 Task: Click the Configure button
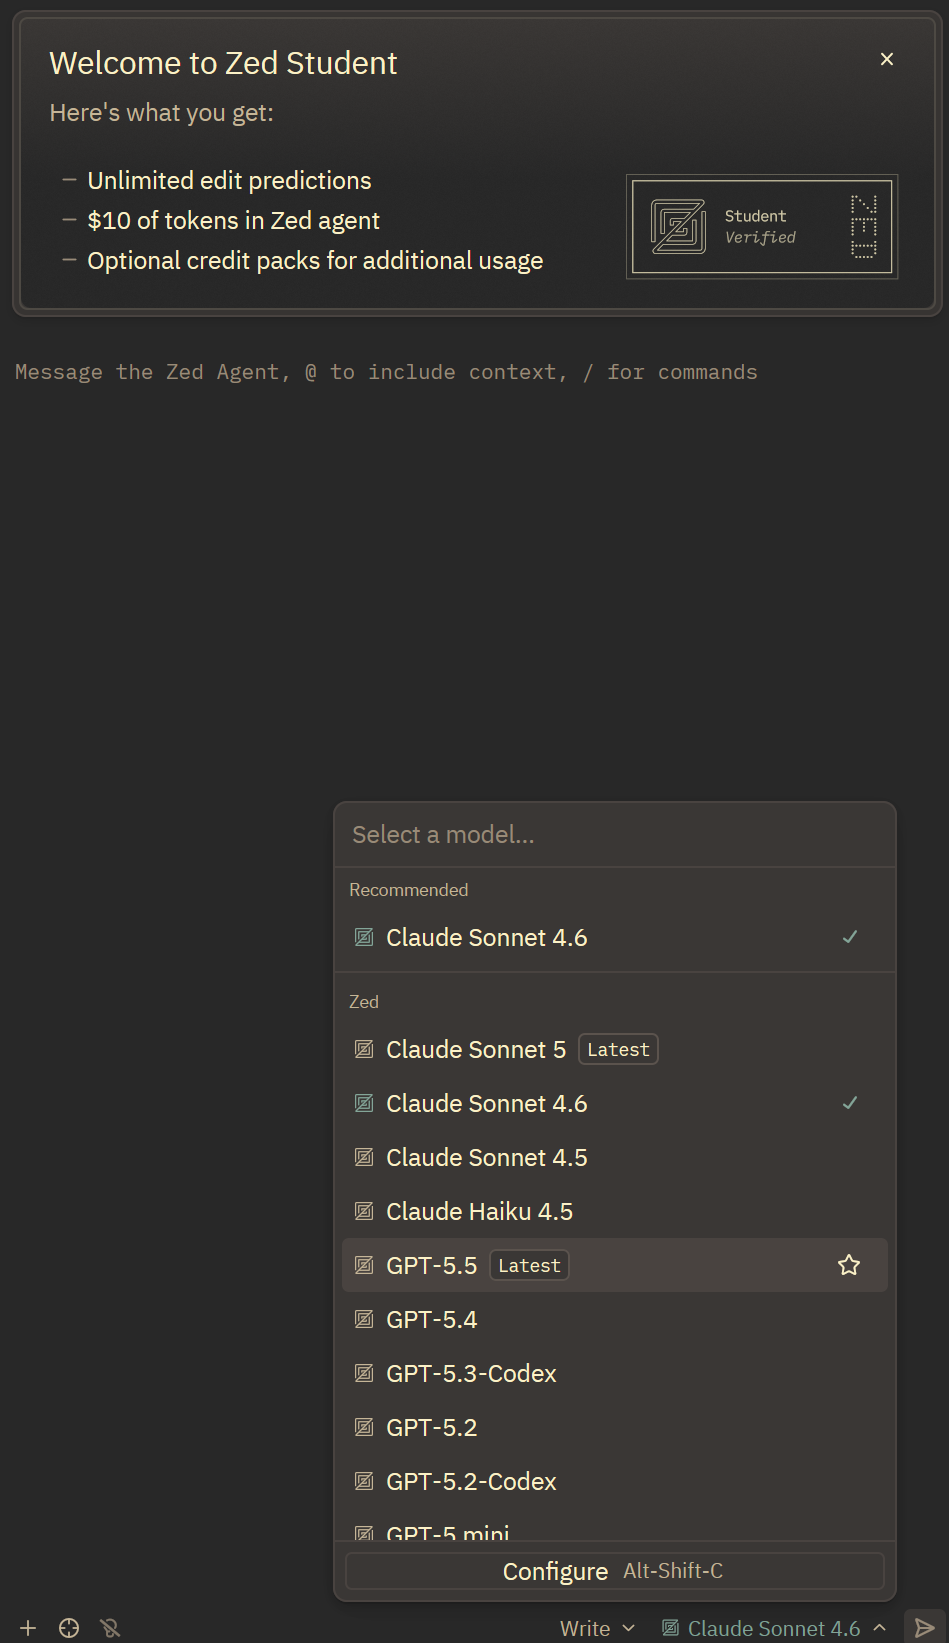pos(615,1571)
